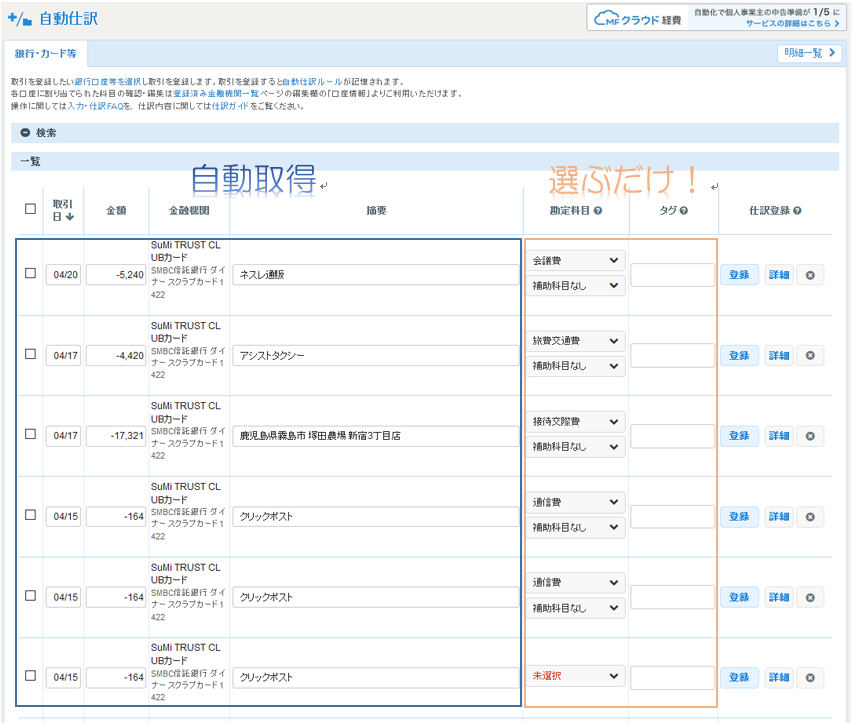Click 登録 for アシストタクシー row
The width and height of the screenshot is (853, 724).
tap(739, 356)
